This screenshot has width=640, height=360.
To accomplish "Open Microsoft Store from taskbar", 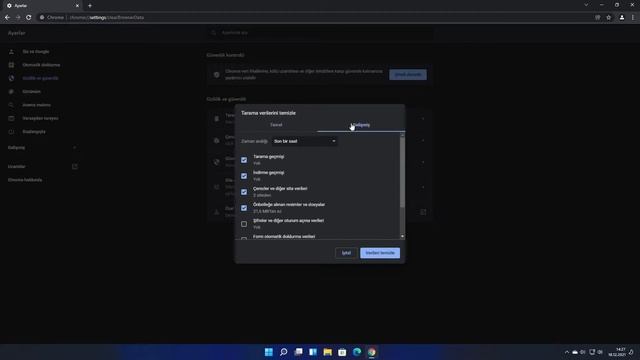I will pos(342,352).
